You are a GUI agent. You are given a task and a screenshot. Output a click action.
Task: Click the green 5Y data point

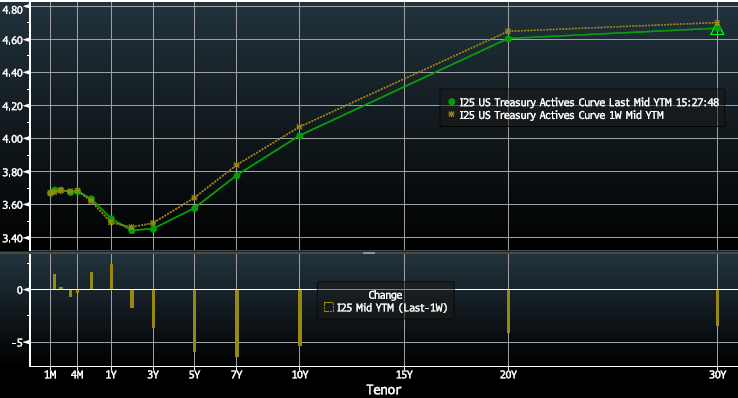[194, 208]
